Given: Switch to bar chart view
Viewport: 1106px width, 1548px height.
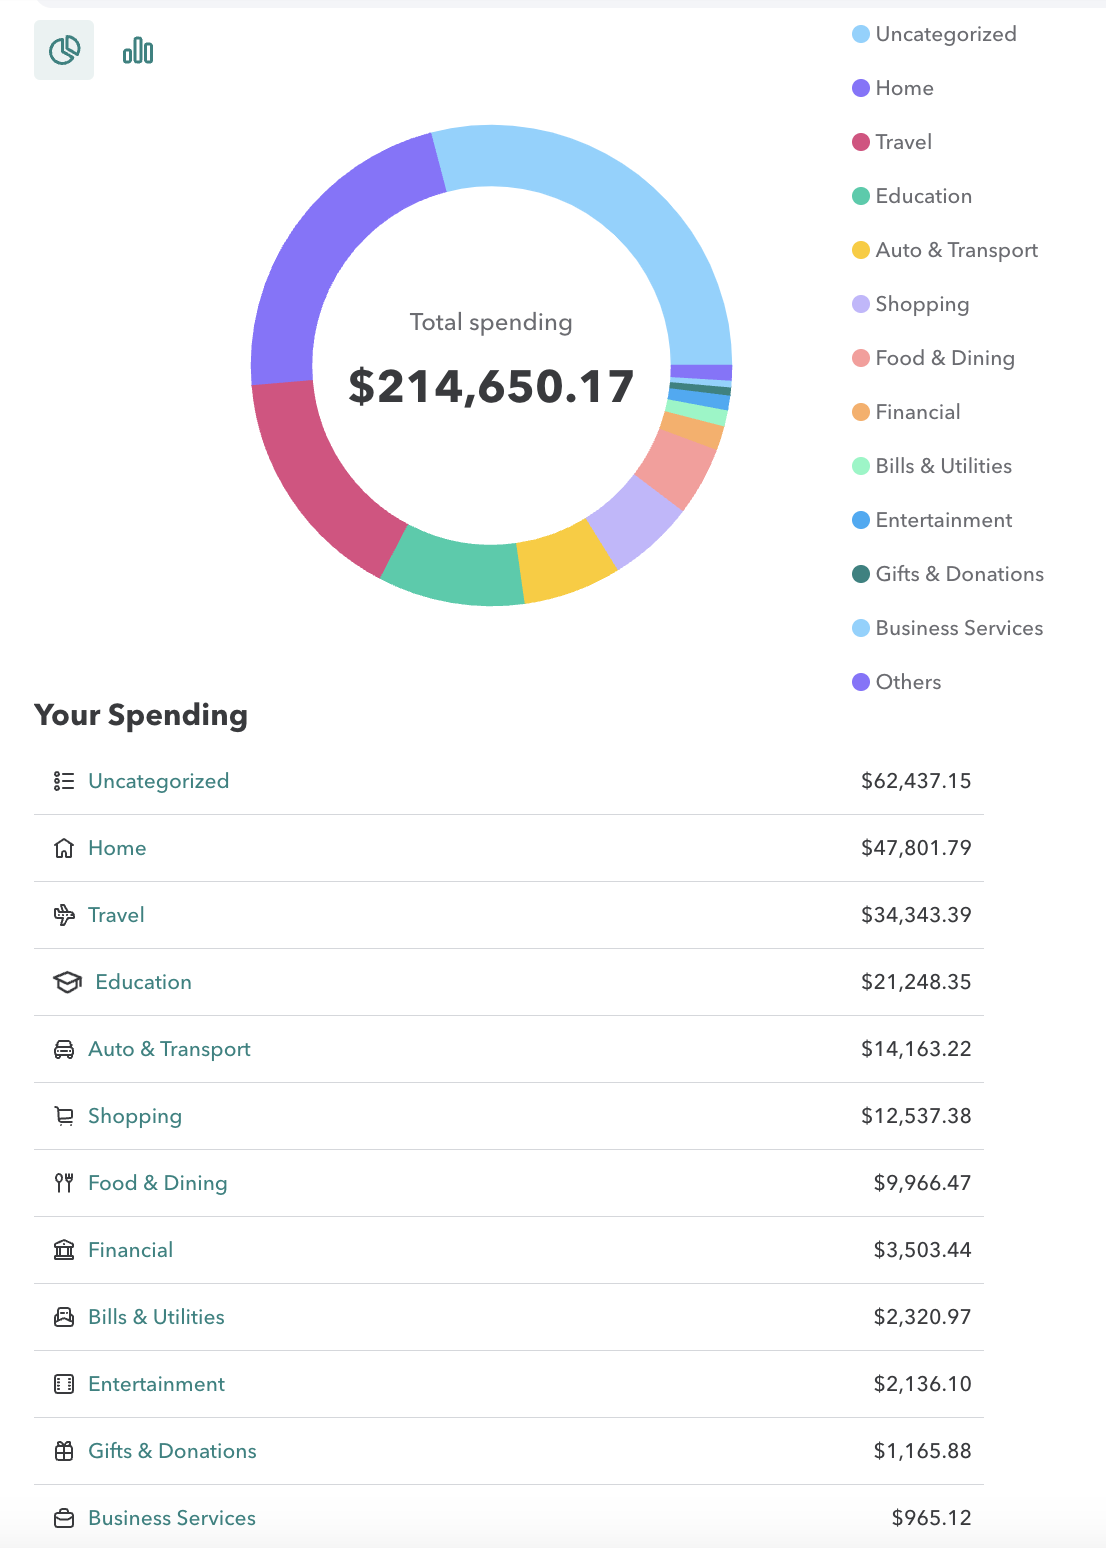Looking at the screenshot, I should pyautogui.click(x=138, y=50).
